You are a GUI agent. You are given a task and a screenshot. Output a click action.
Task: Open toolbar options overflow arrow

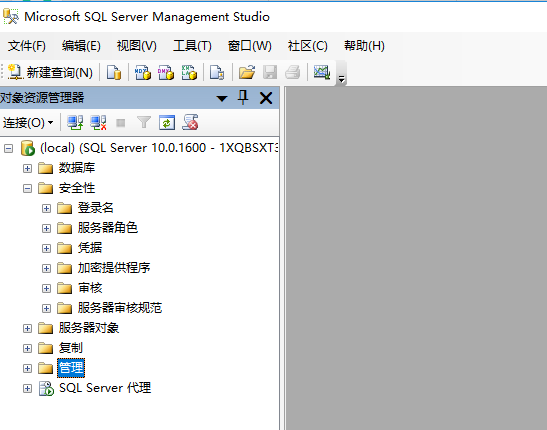point(342,80)
